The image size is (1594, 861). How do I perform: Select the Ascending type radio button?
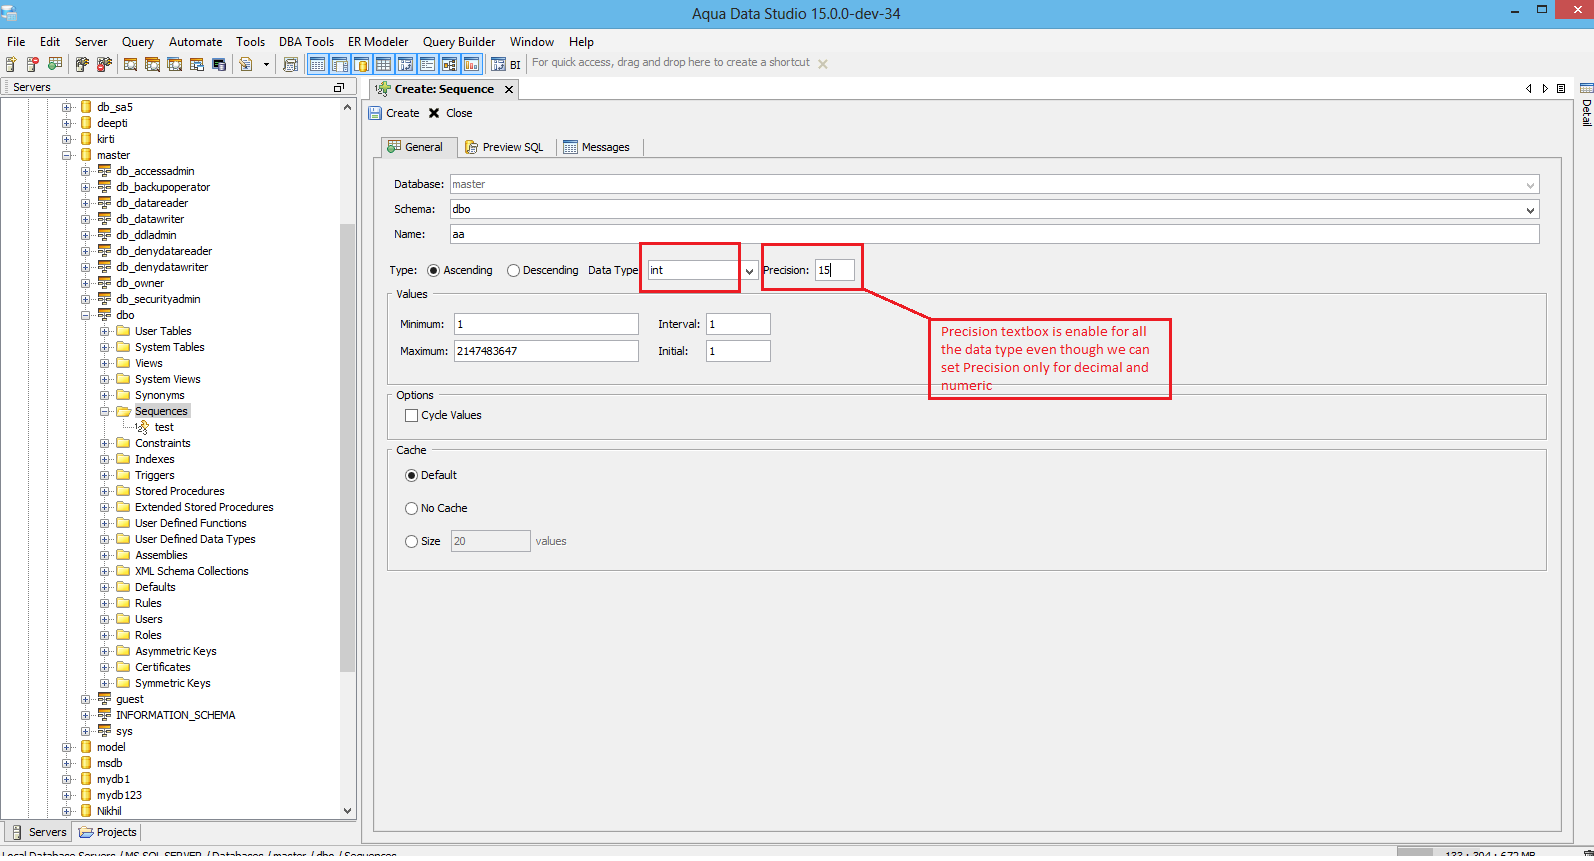click(433, 270)
